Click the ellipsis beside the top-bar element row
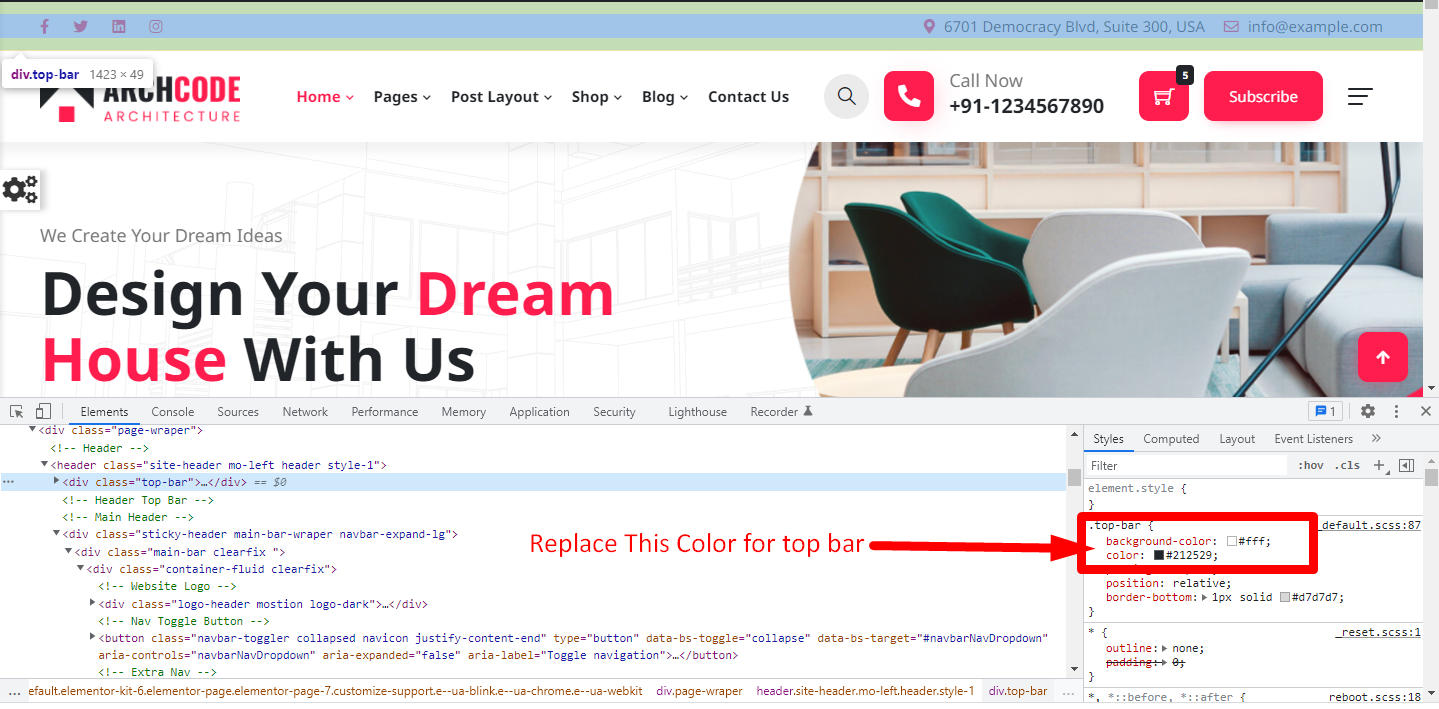 [8, 482]
